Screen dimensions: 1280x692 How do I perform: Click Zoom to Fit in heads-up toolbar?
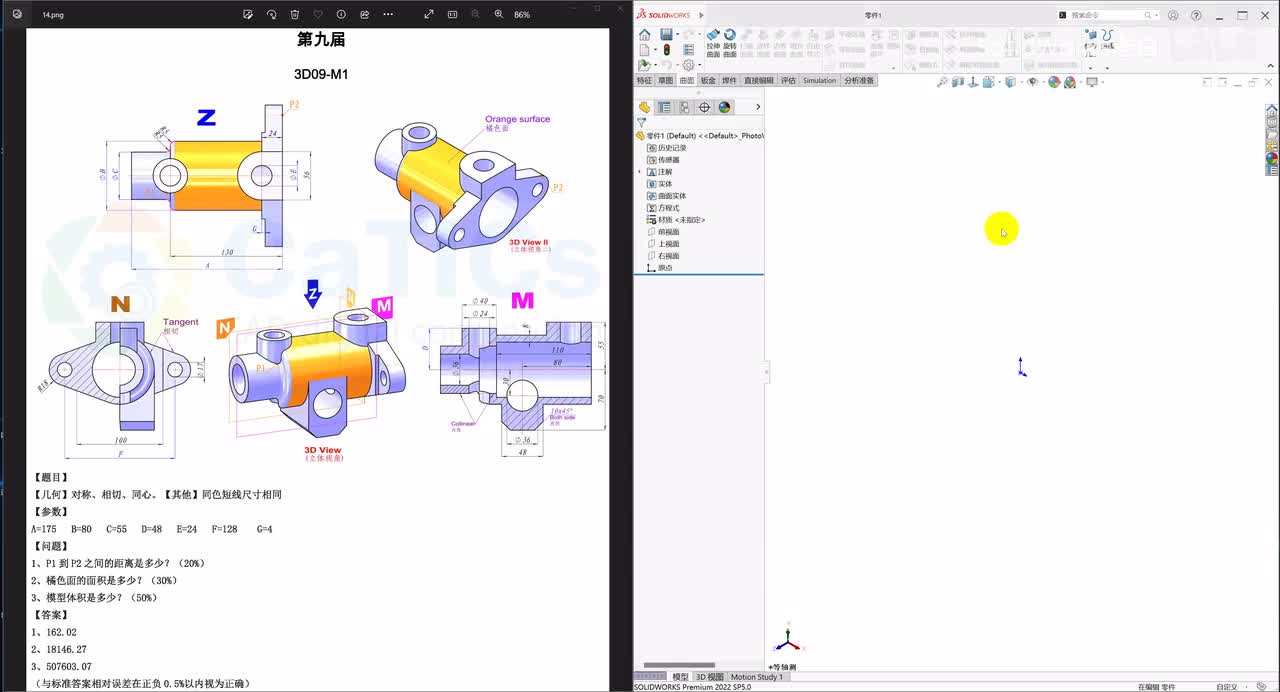(x=943, y=82)
